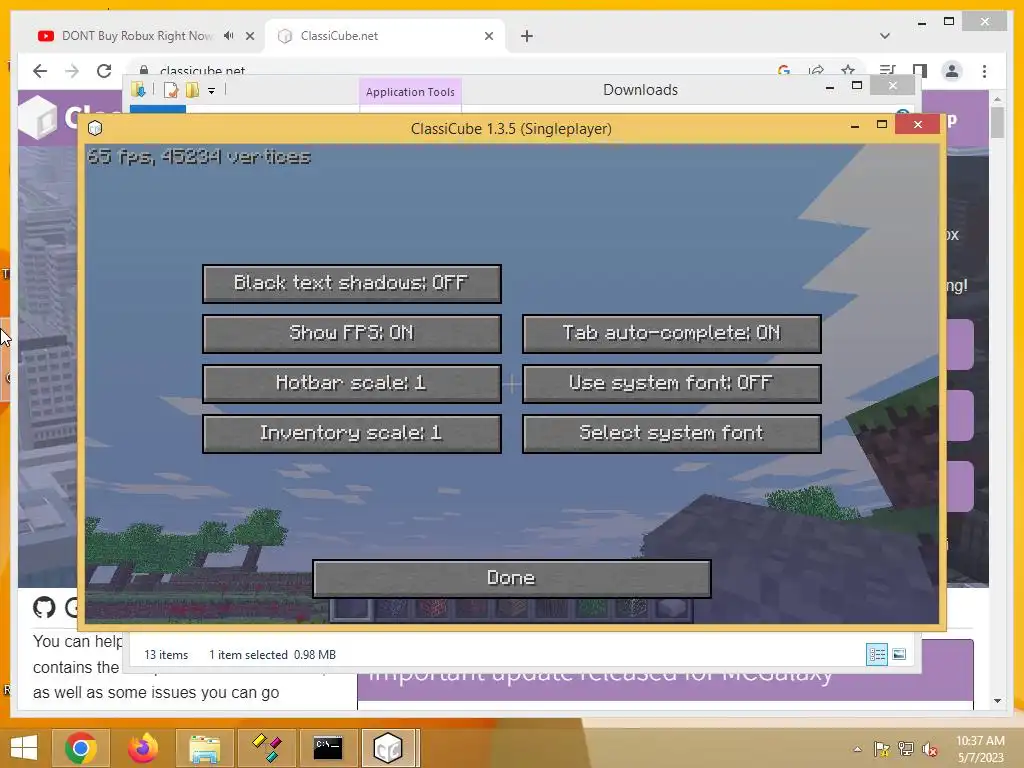The width and height of the screenshot is (1024, 768).
Task: Toggle Tab auto-complete setting
Action: pos(671,333)
